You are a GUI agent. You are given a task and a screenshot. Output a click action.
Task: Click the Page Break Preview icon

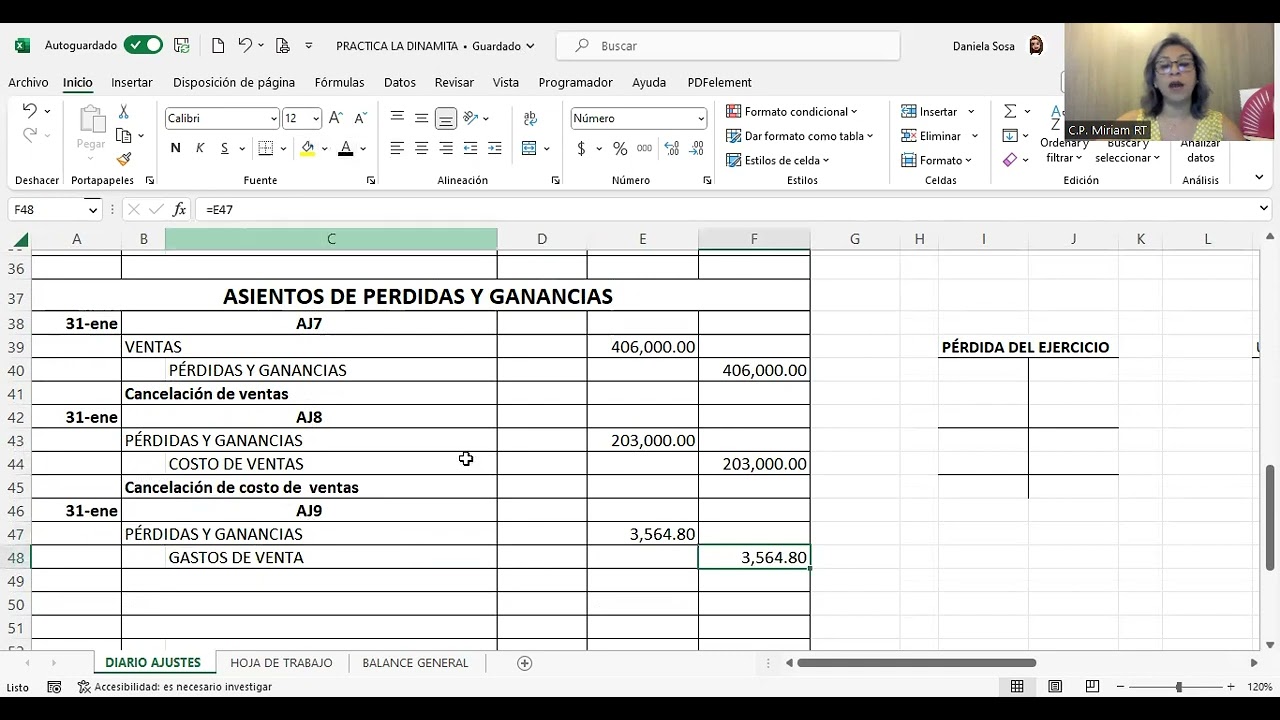[1092, 687]
